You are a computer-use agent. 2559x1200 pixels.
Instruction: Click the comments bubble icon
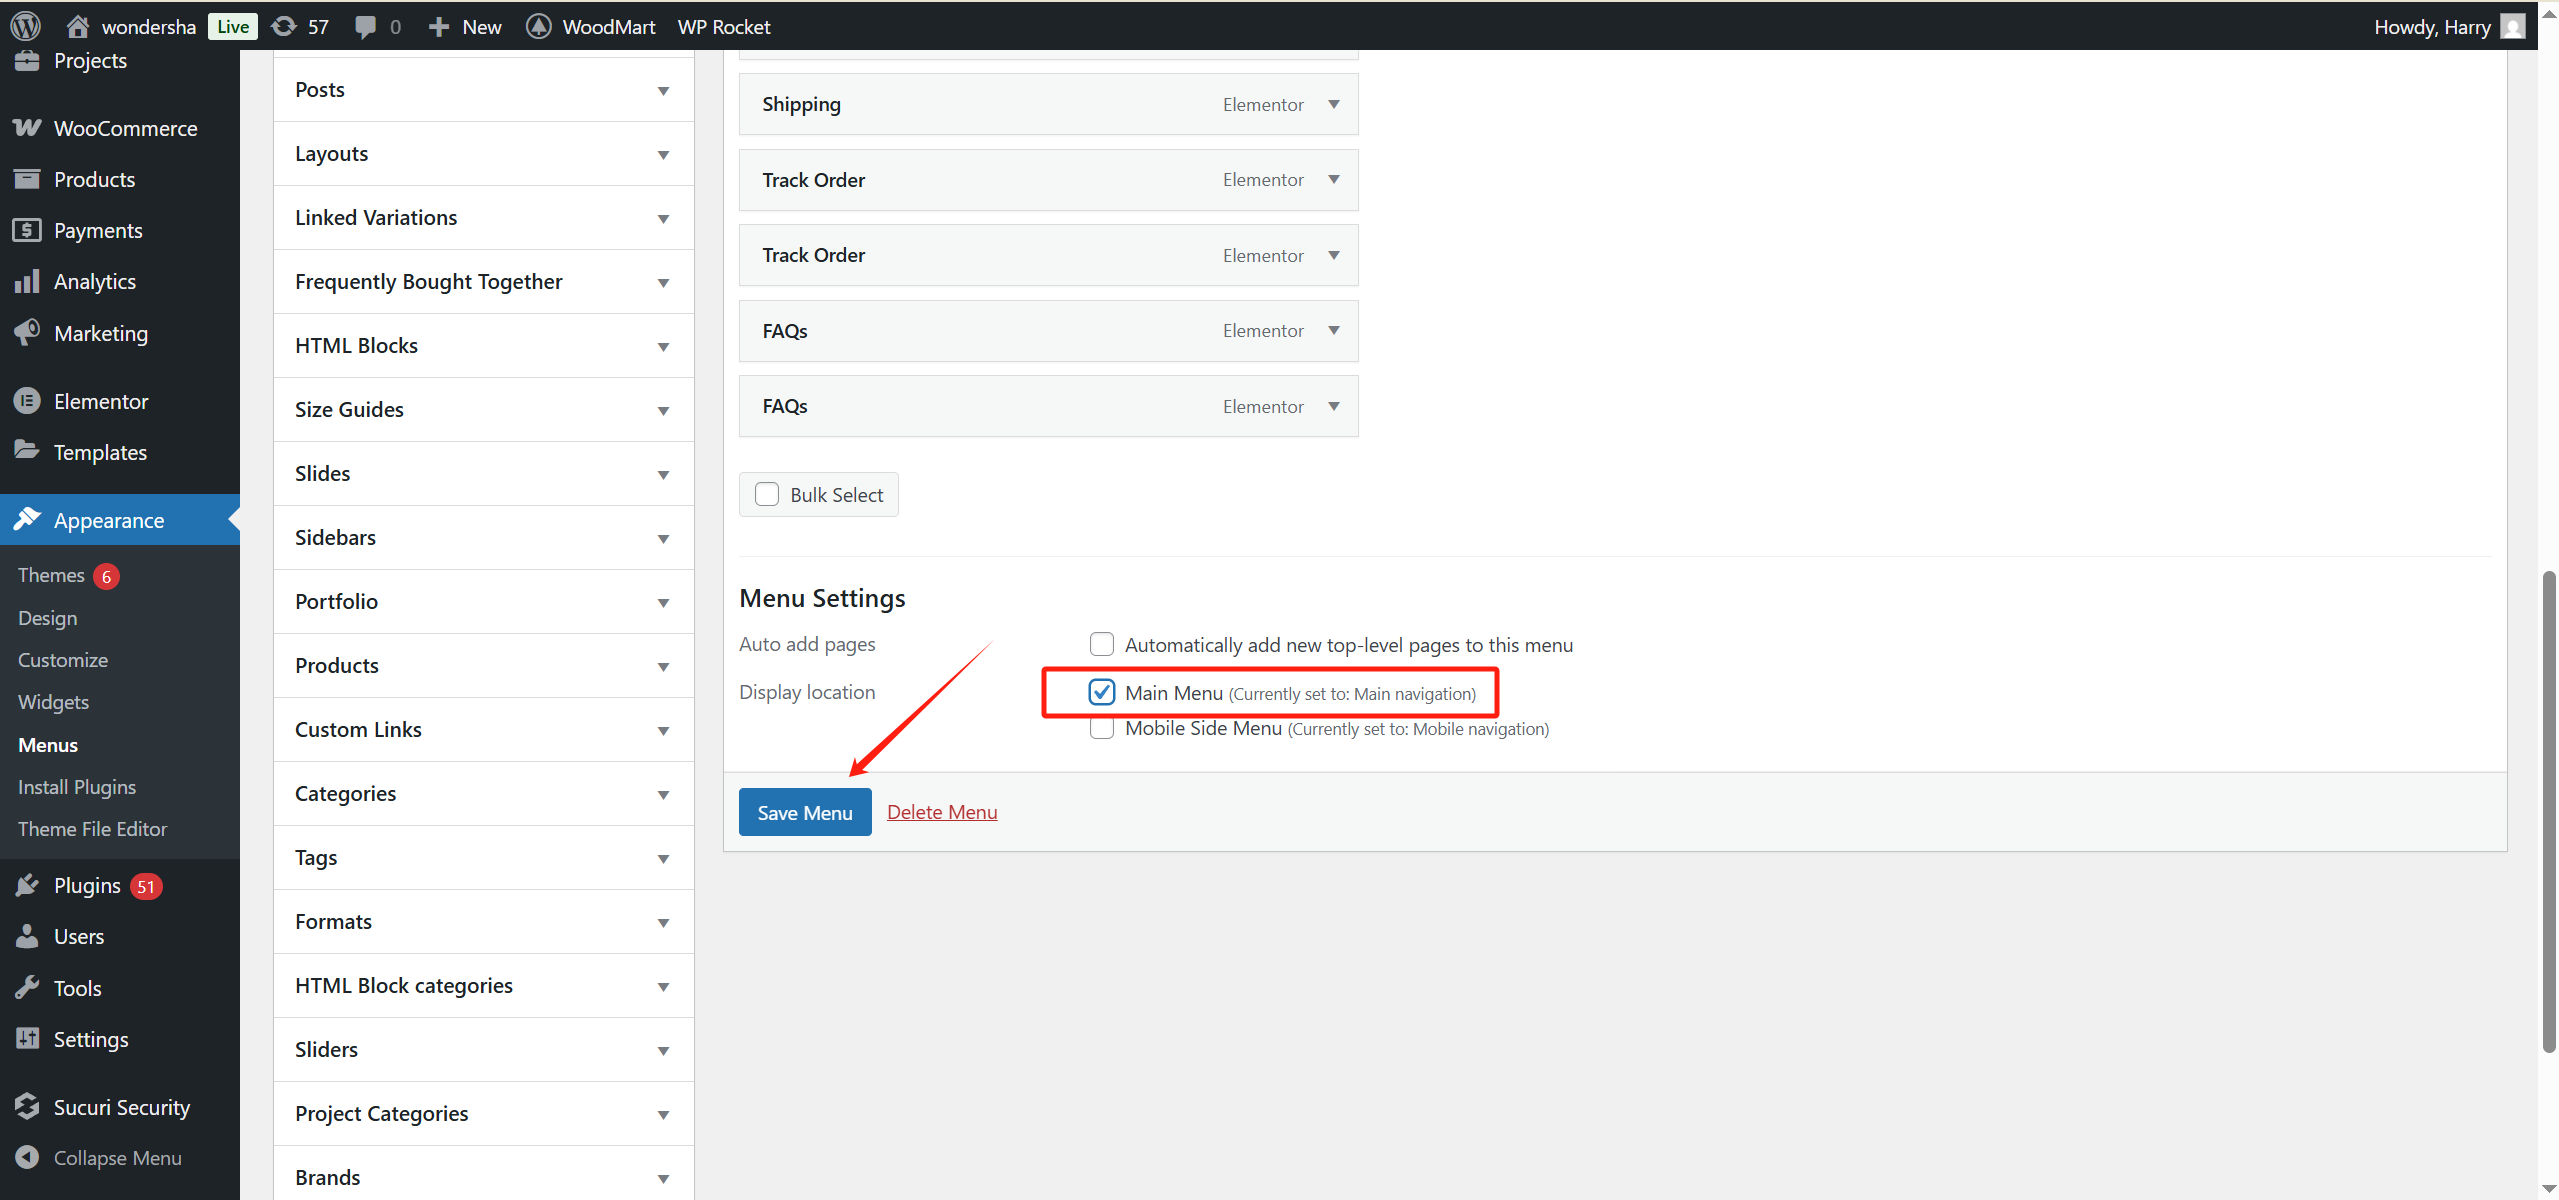[366, 26]
